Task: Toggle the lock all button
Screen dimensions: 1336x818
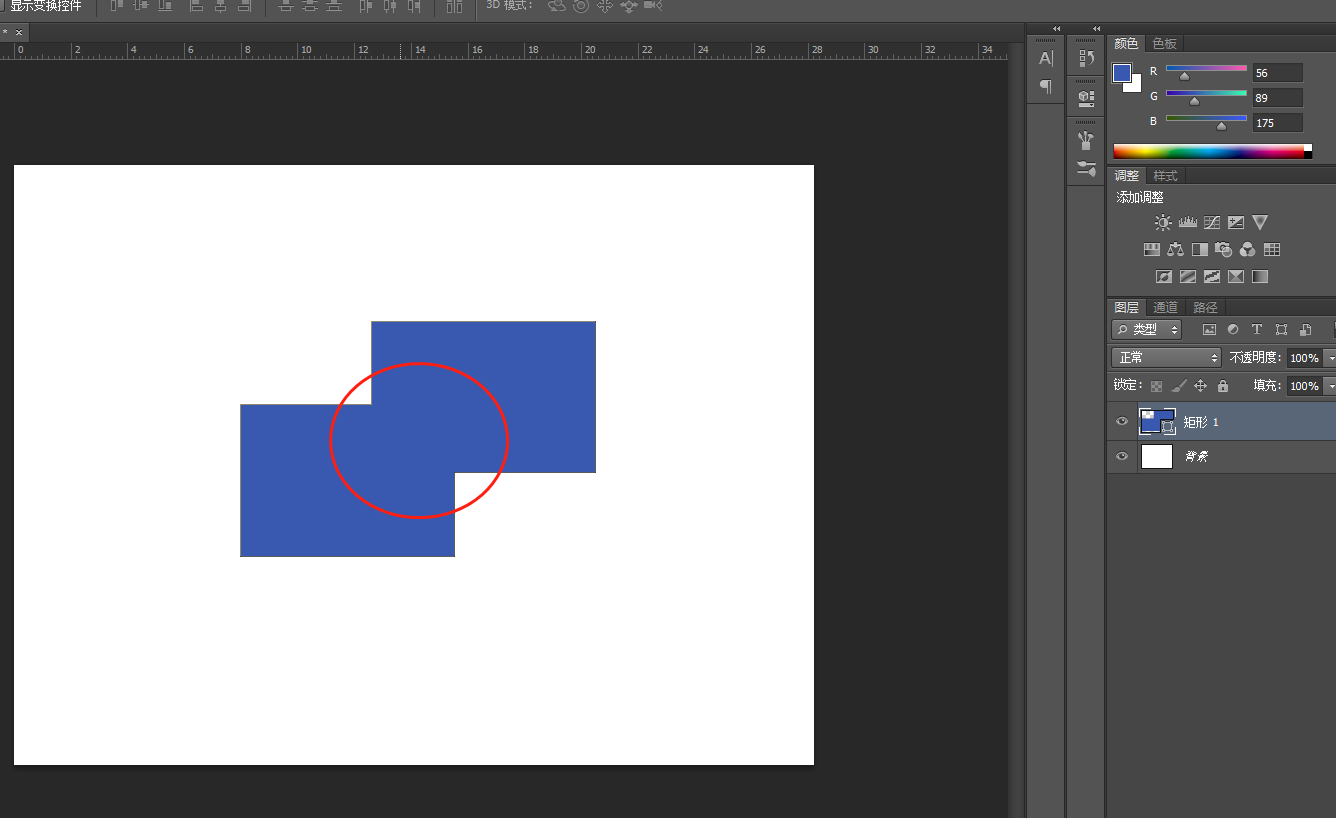Action: click(1222, 386)
